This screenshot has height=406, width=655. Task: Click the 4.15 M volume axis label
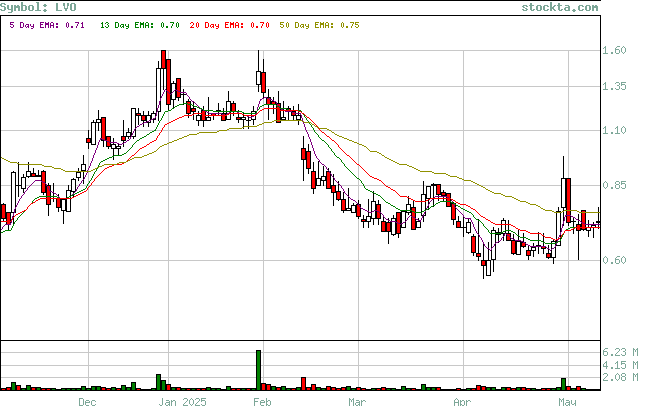(x=620, y=365)
